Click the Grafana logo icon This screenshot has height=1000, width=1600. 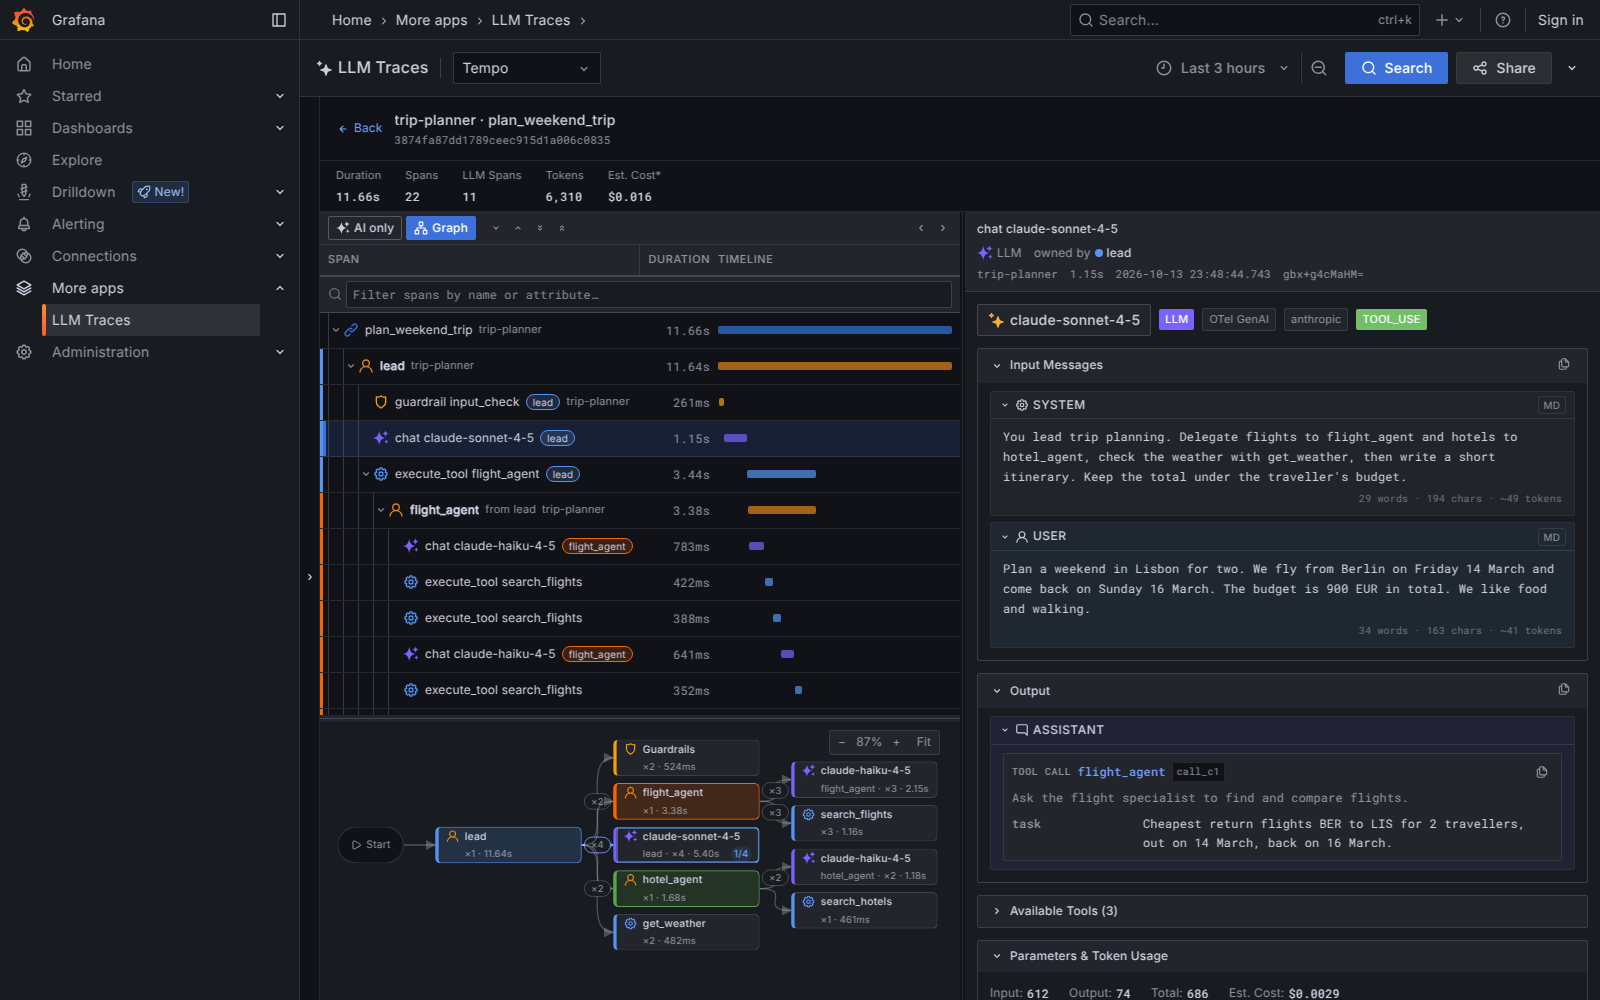coord(23,20)
